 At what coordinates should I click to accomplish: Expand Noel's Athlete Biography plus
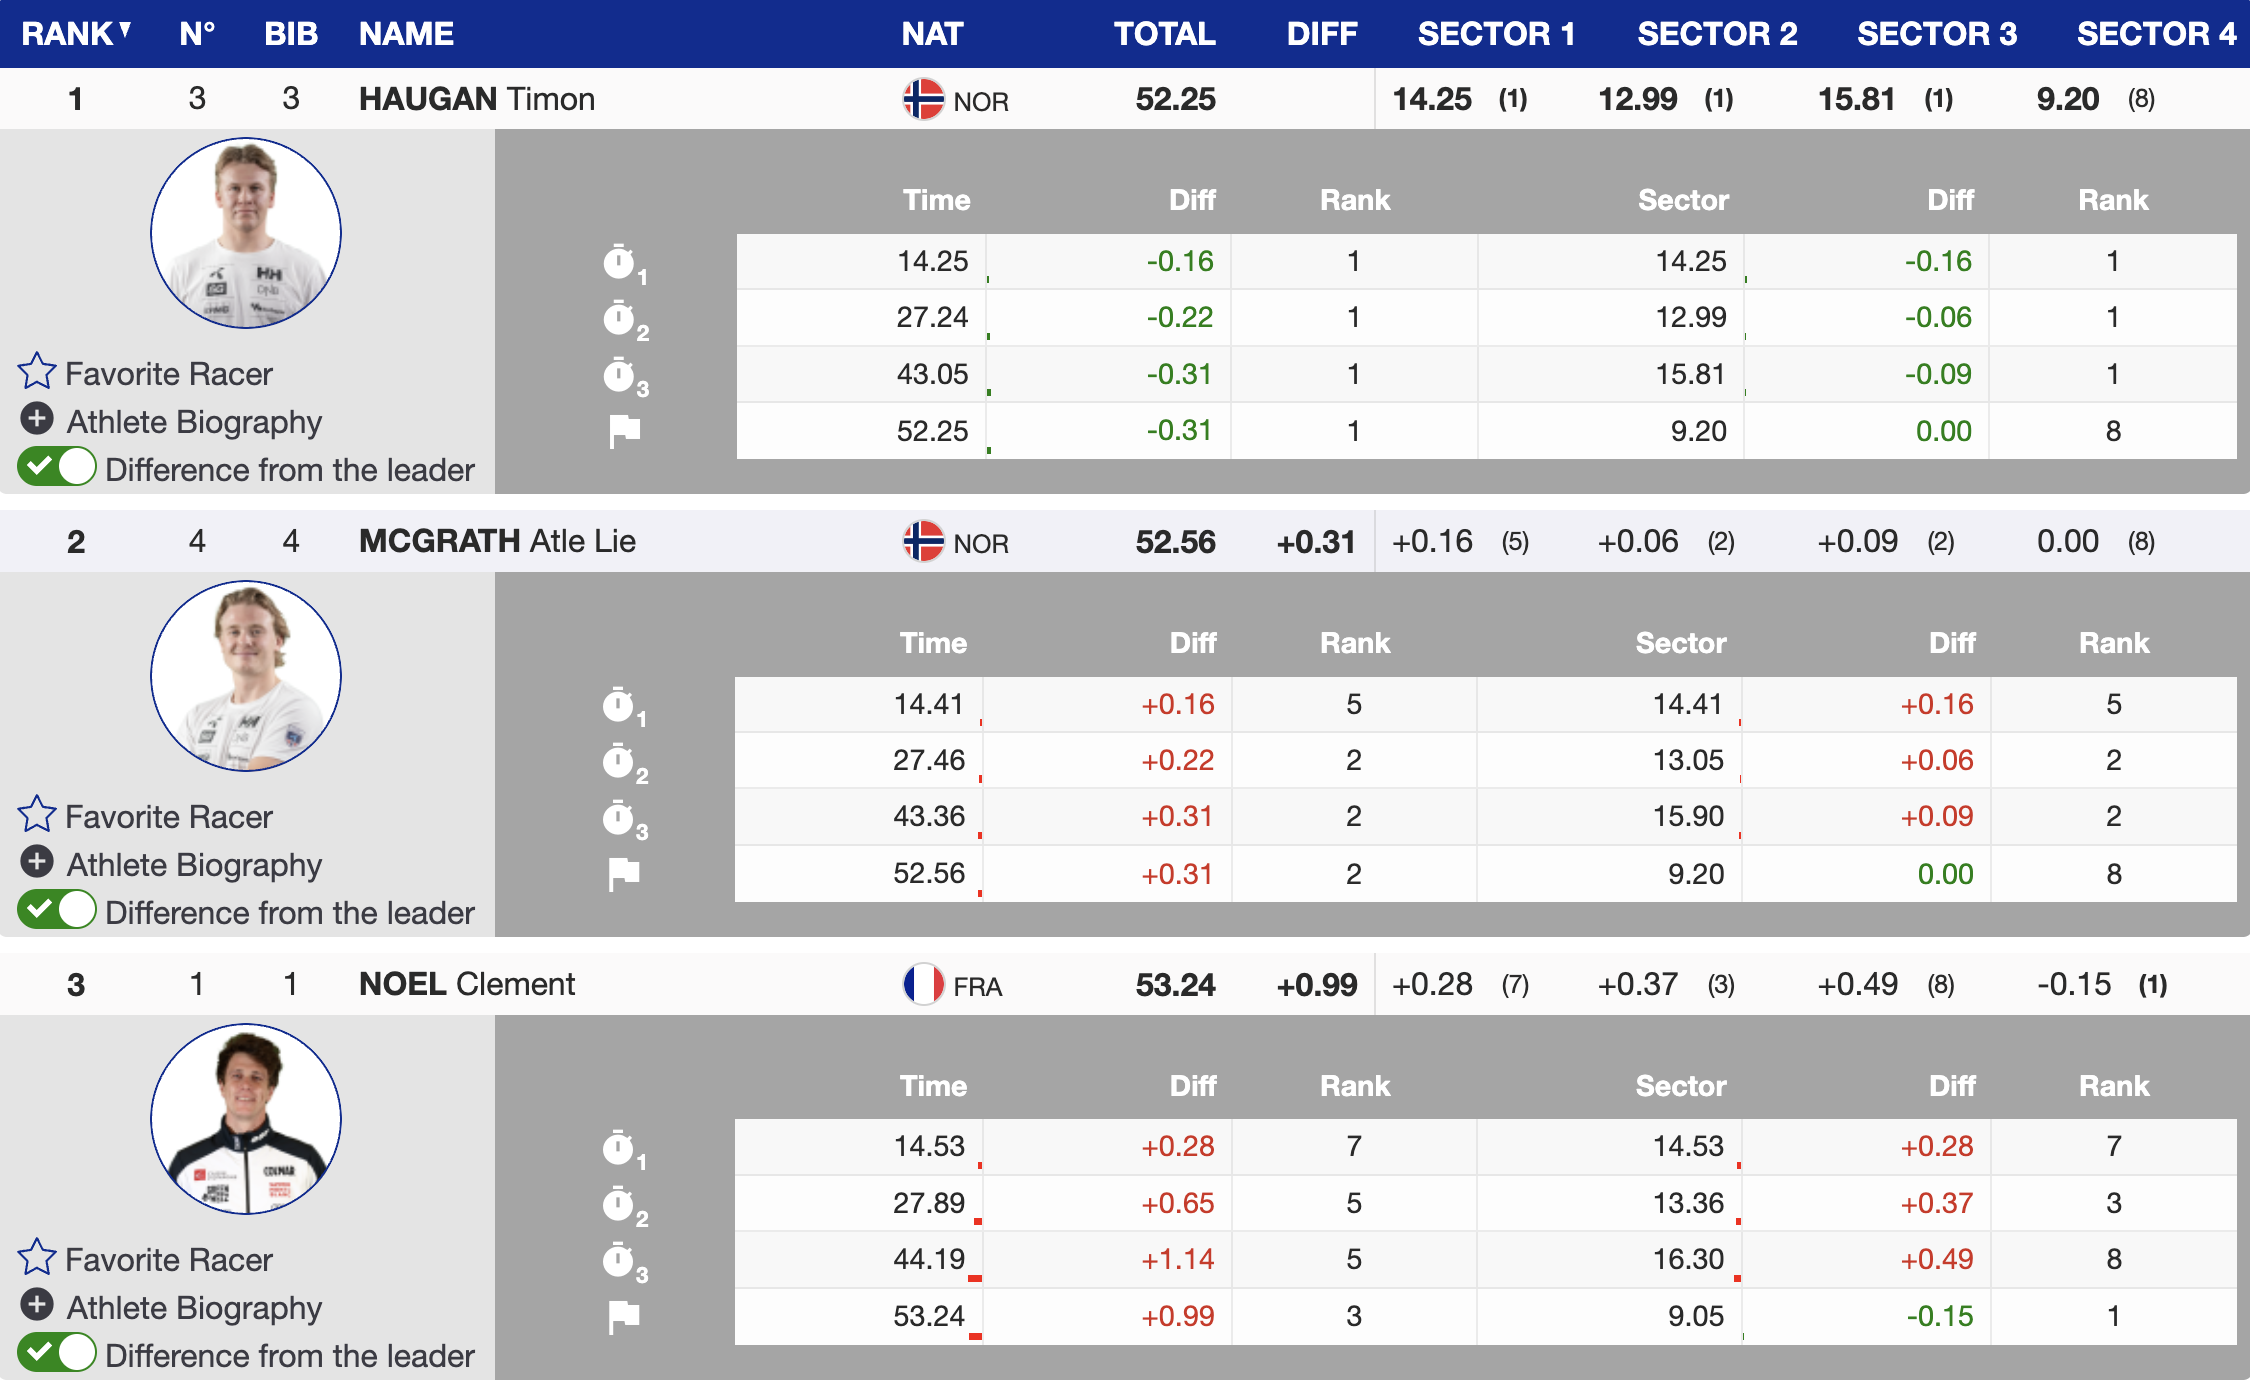(x=37, y=1305)
